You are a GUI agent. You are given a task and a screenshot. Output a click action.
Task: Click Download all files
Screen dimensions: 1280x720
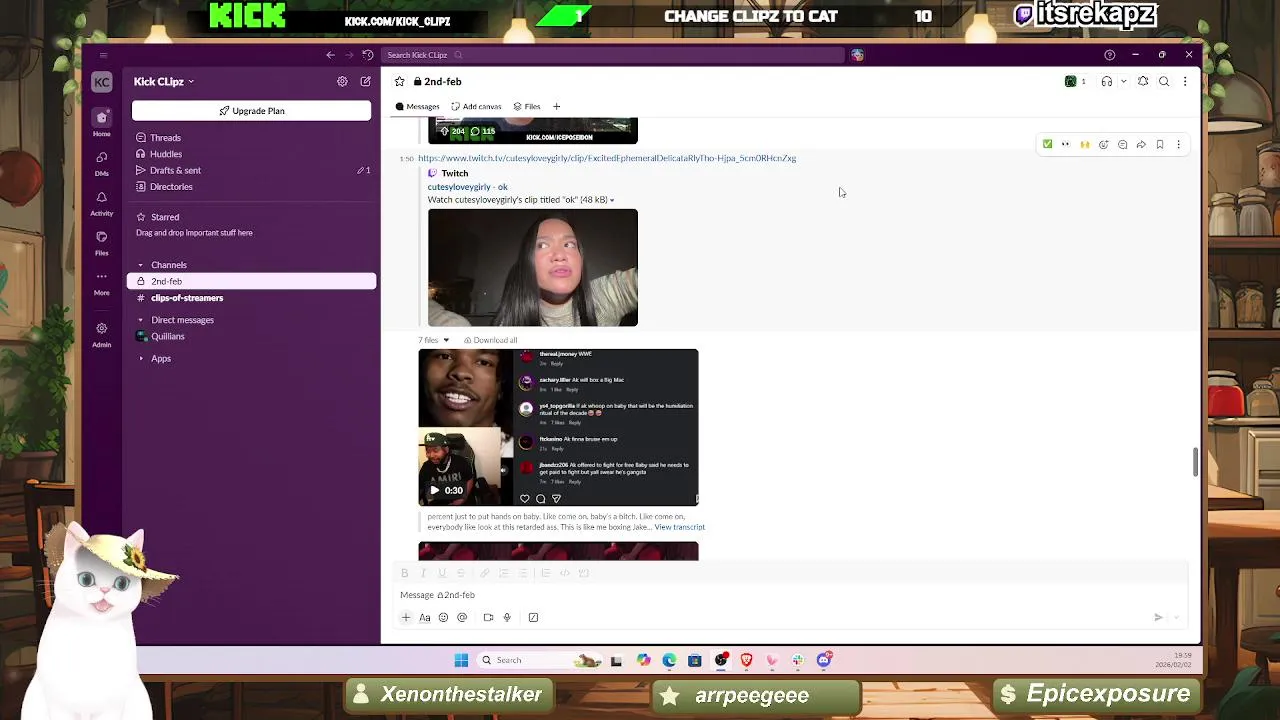pos(490,340)
